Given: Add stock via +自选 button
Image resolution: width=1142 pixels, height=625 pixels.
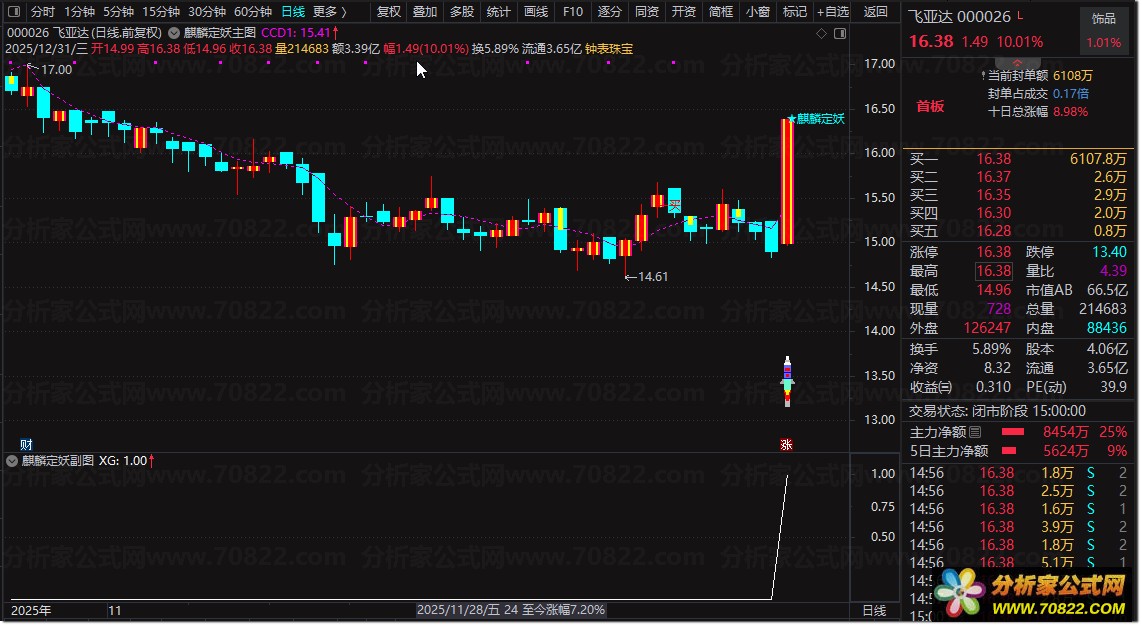Looking at the screenshot, I should coord(833,12).
